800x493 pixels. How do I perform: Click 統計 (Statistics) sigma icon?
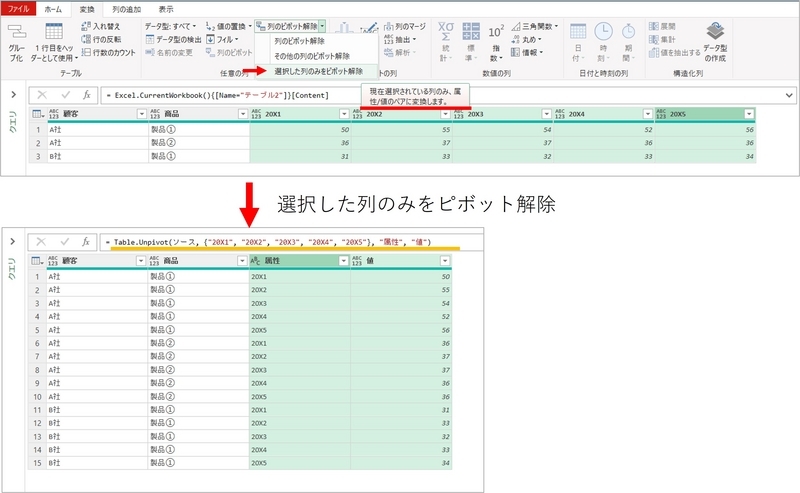click(445, 32)
